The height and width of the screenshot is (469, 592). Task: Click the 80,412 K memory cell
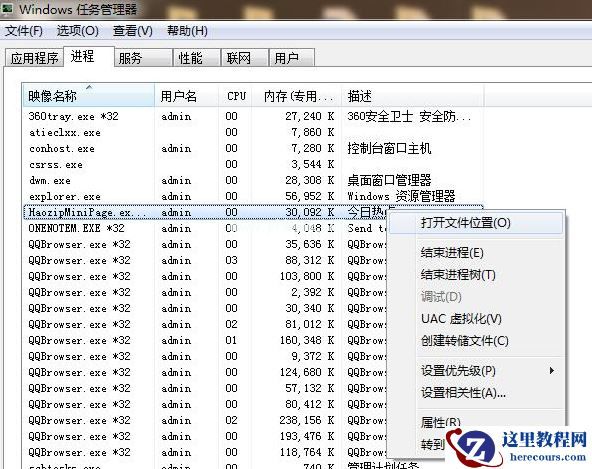click(x=310, y=404)
